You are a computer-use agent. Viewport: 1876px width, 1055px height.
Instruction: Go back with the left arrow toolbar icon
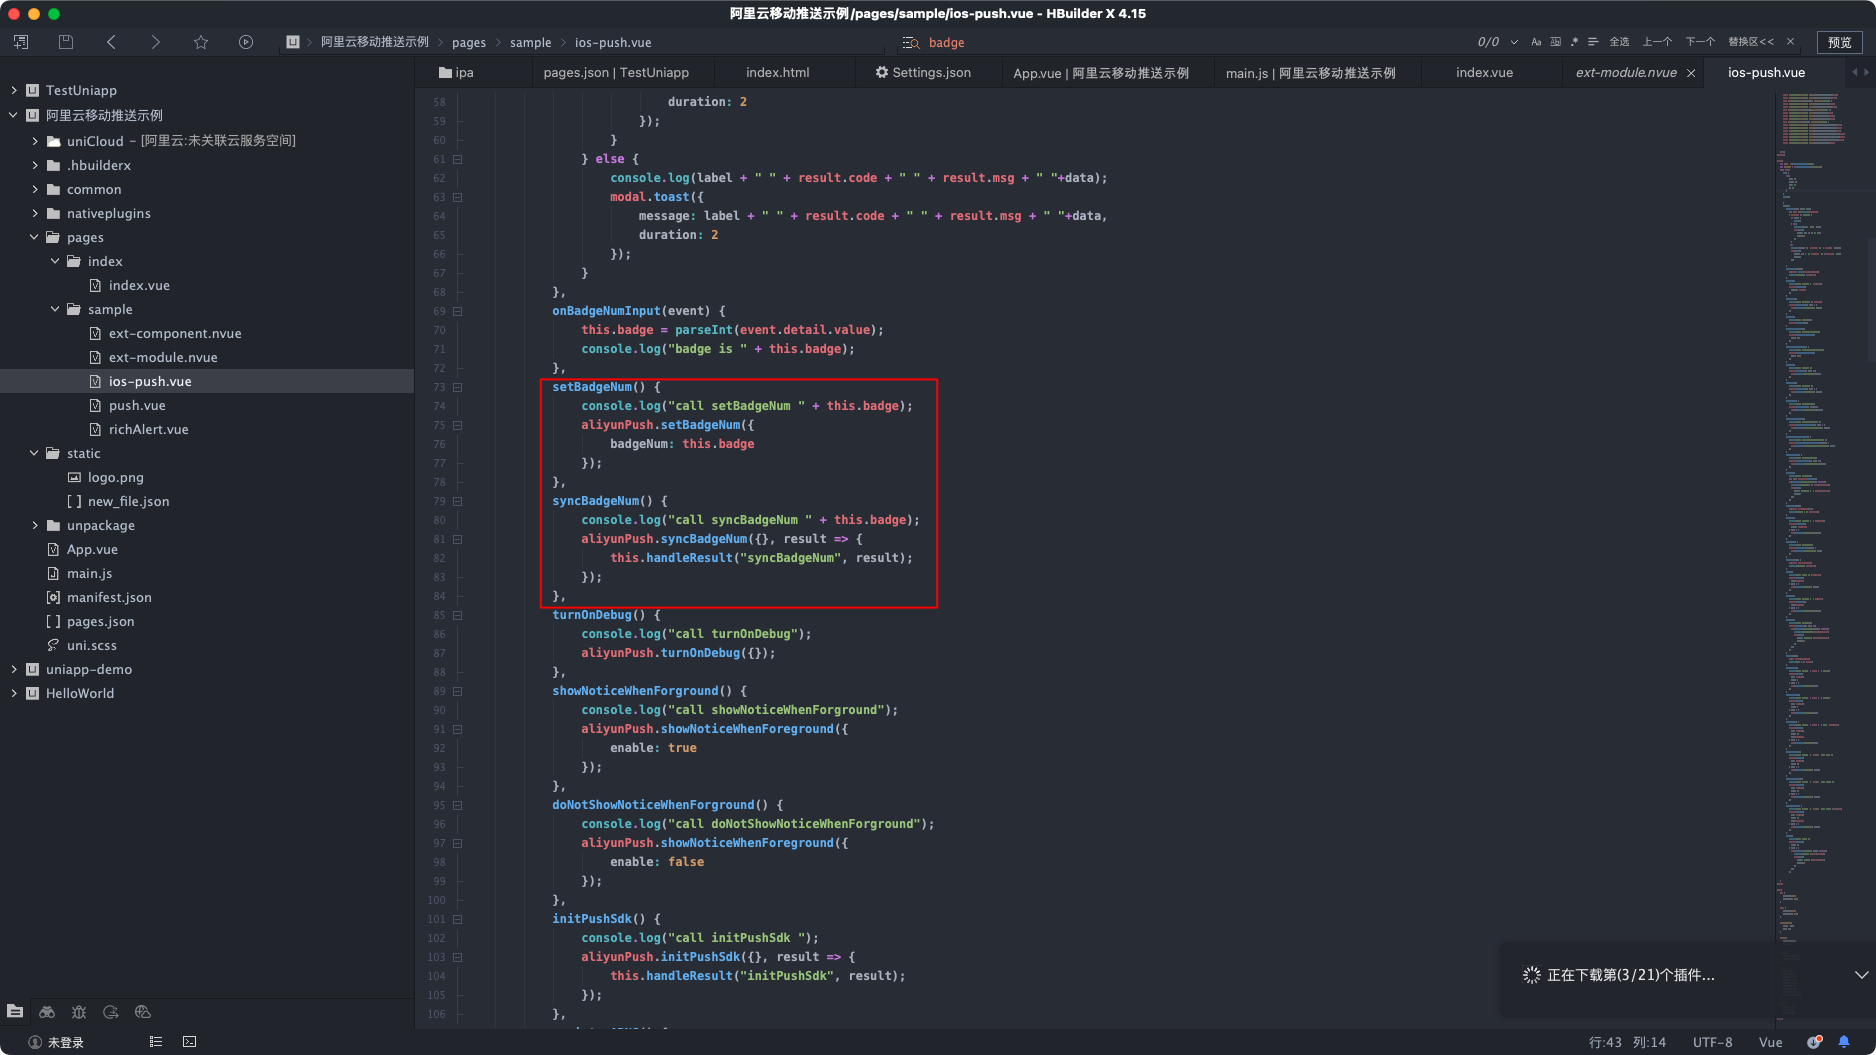pos(111,42)
